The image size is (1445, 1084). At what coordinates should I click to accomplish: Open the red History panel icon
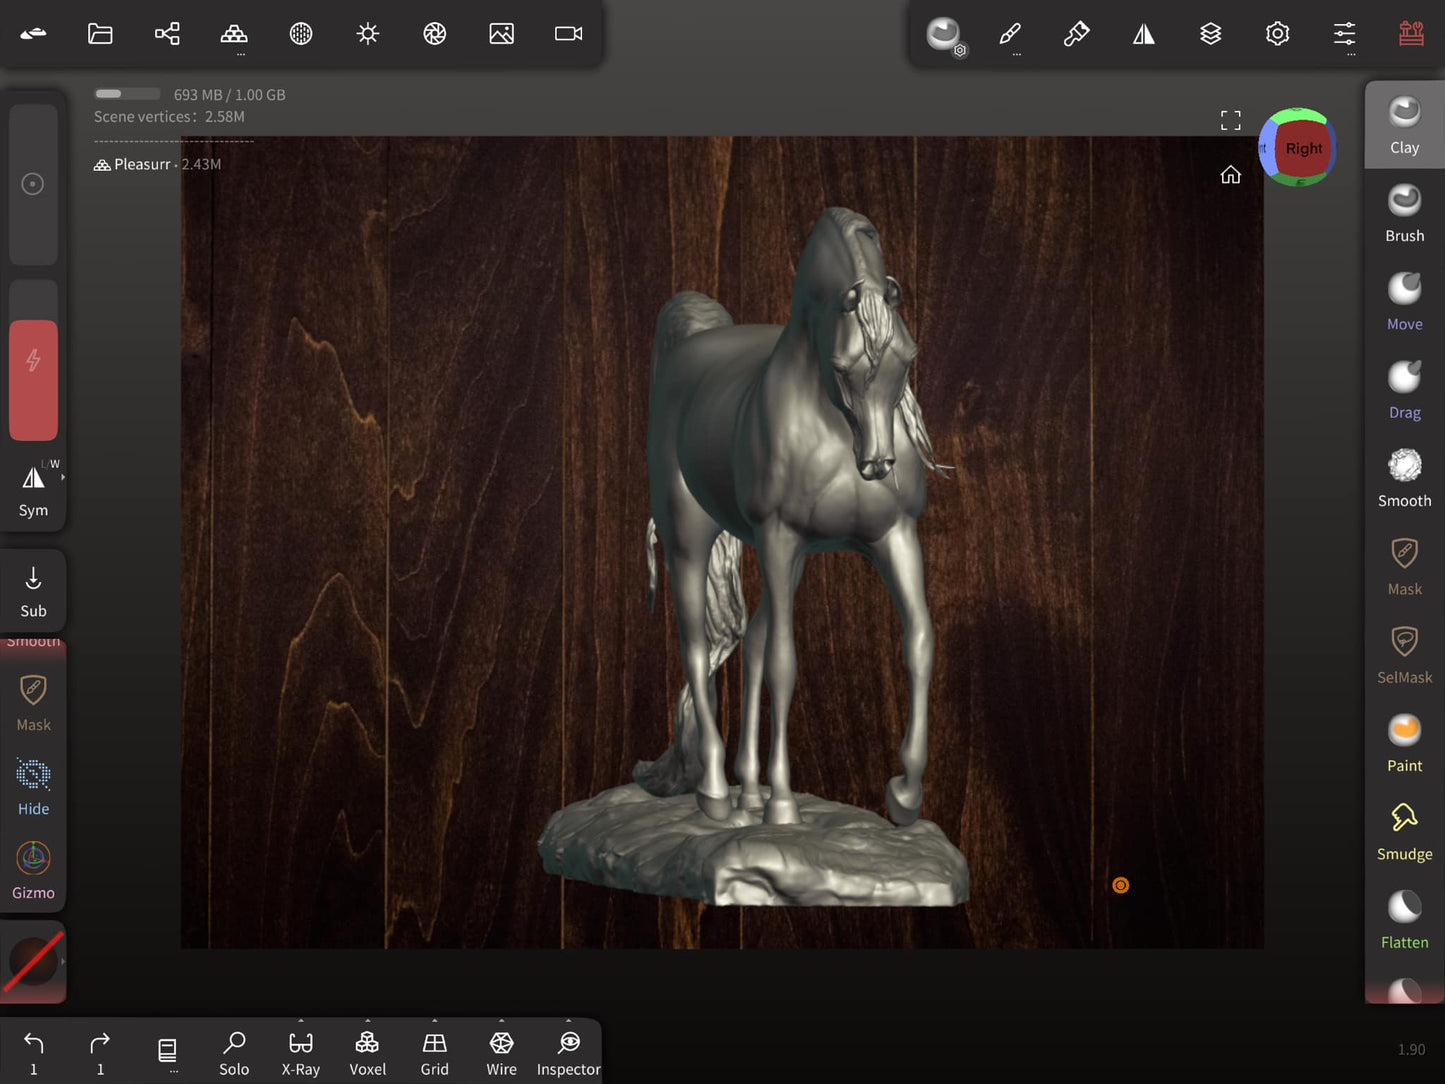(1411, 34)
